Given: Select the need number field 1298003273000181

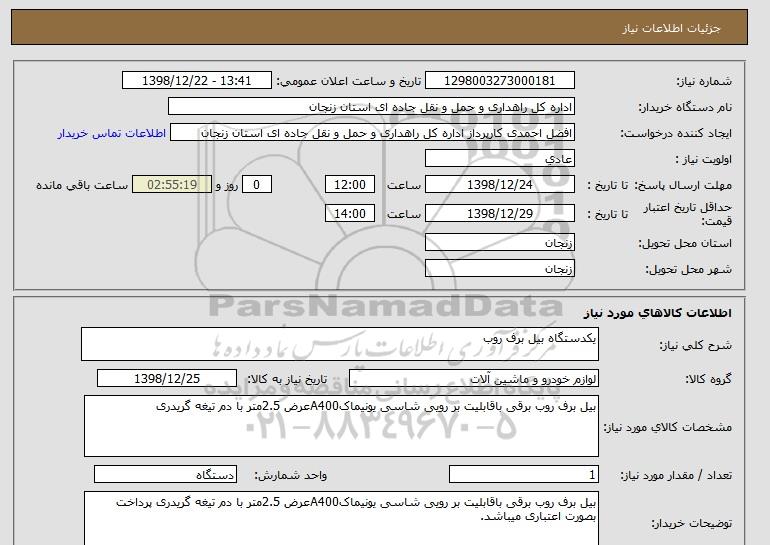Looking at the screenshot, I should 499,80.
